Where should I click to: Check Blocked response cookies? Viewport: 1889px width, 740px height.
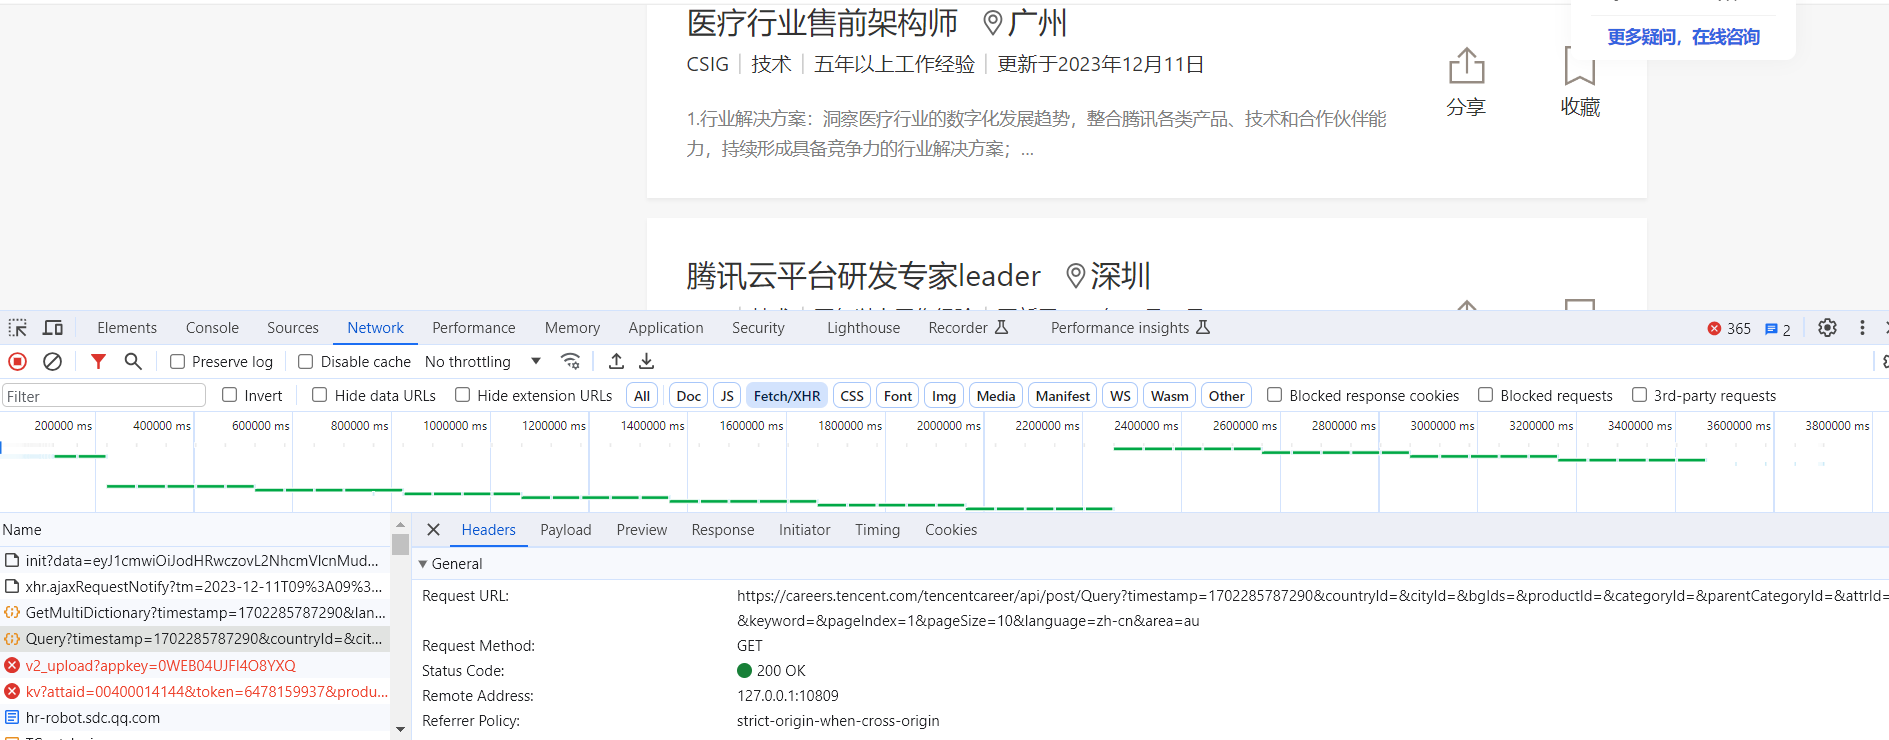1275,395
